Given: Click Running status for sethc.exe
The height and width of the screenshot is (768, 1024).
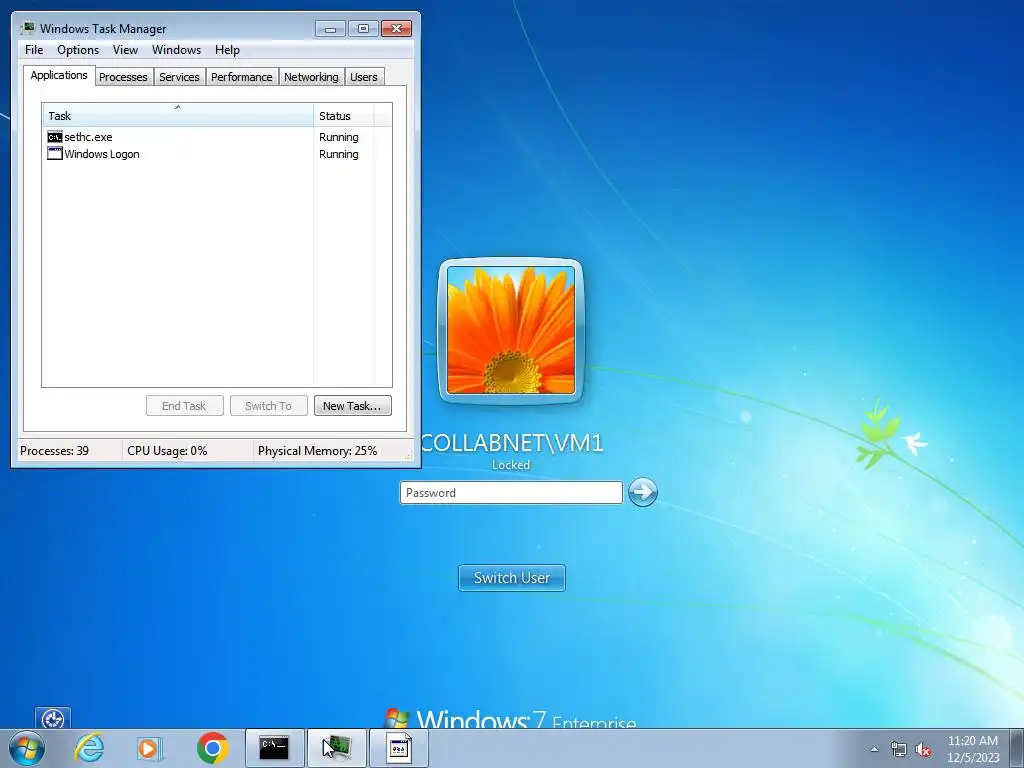Looking at the screenshot, I should [338, 137].
